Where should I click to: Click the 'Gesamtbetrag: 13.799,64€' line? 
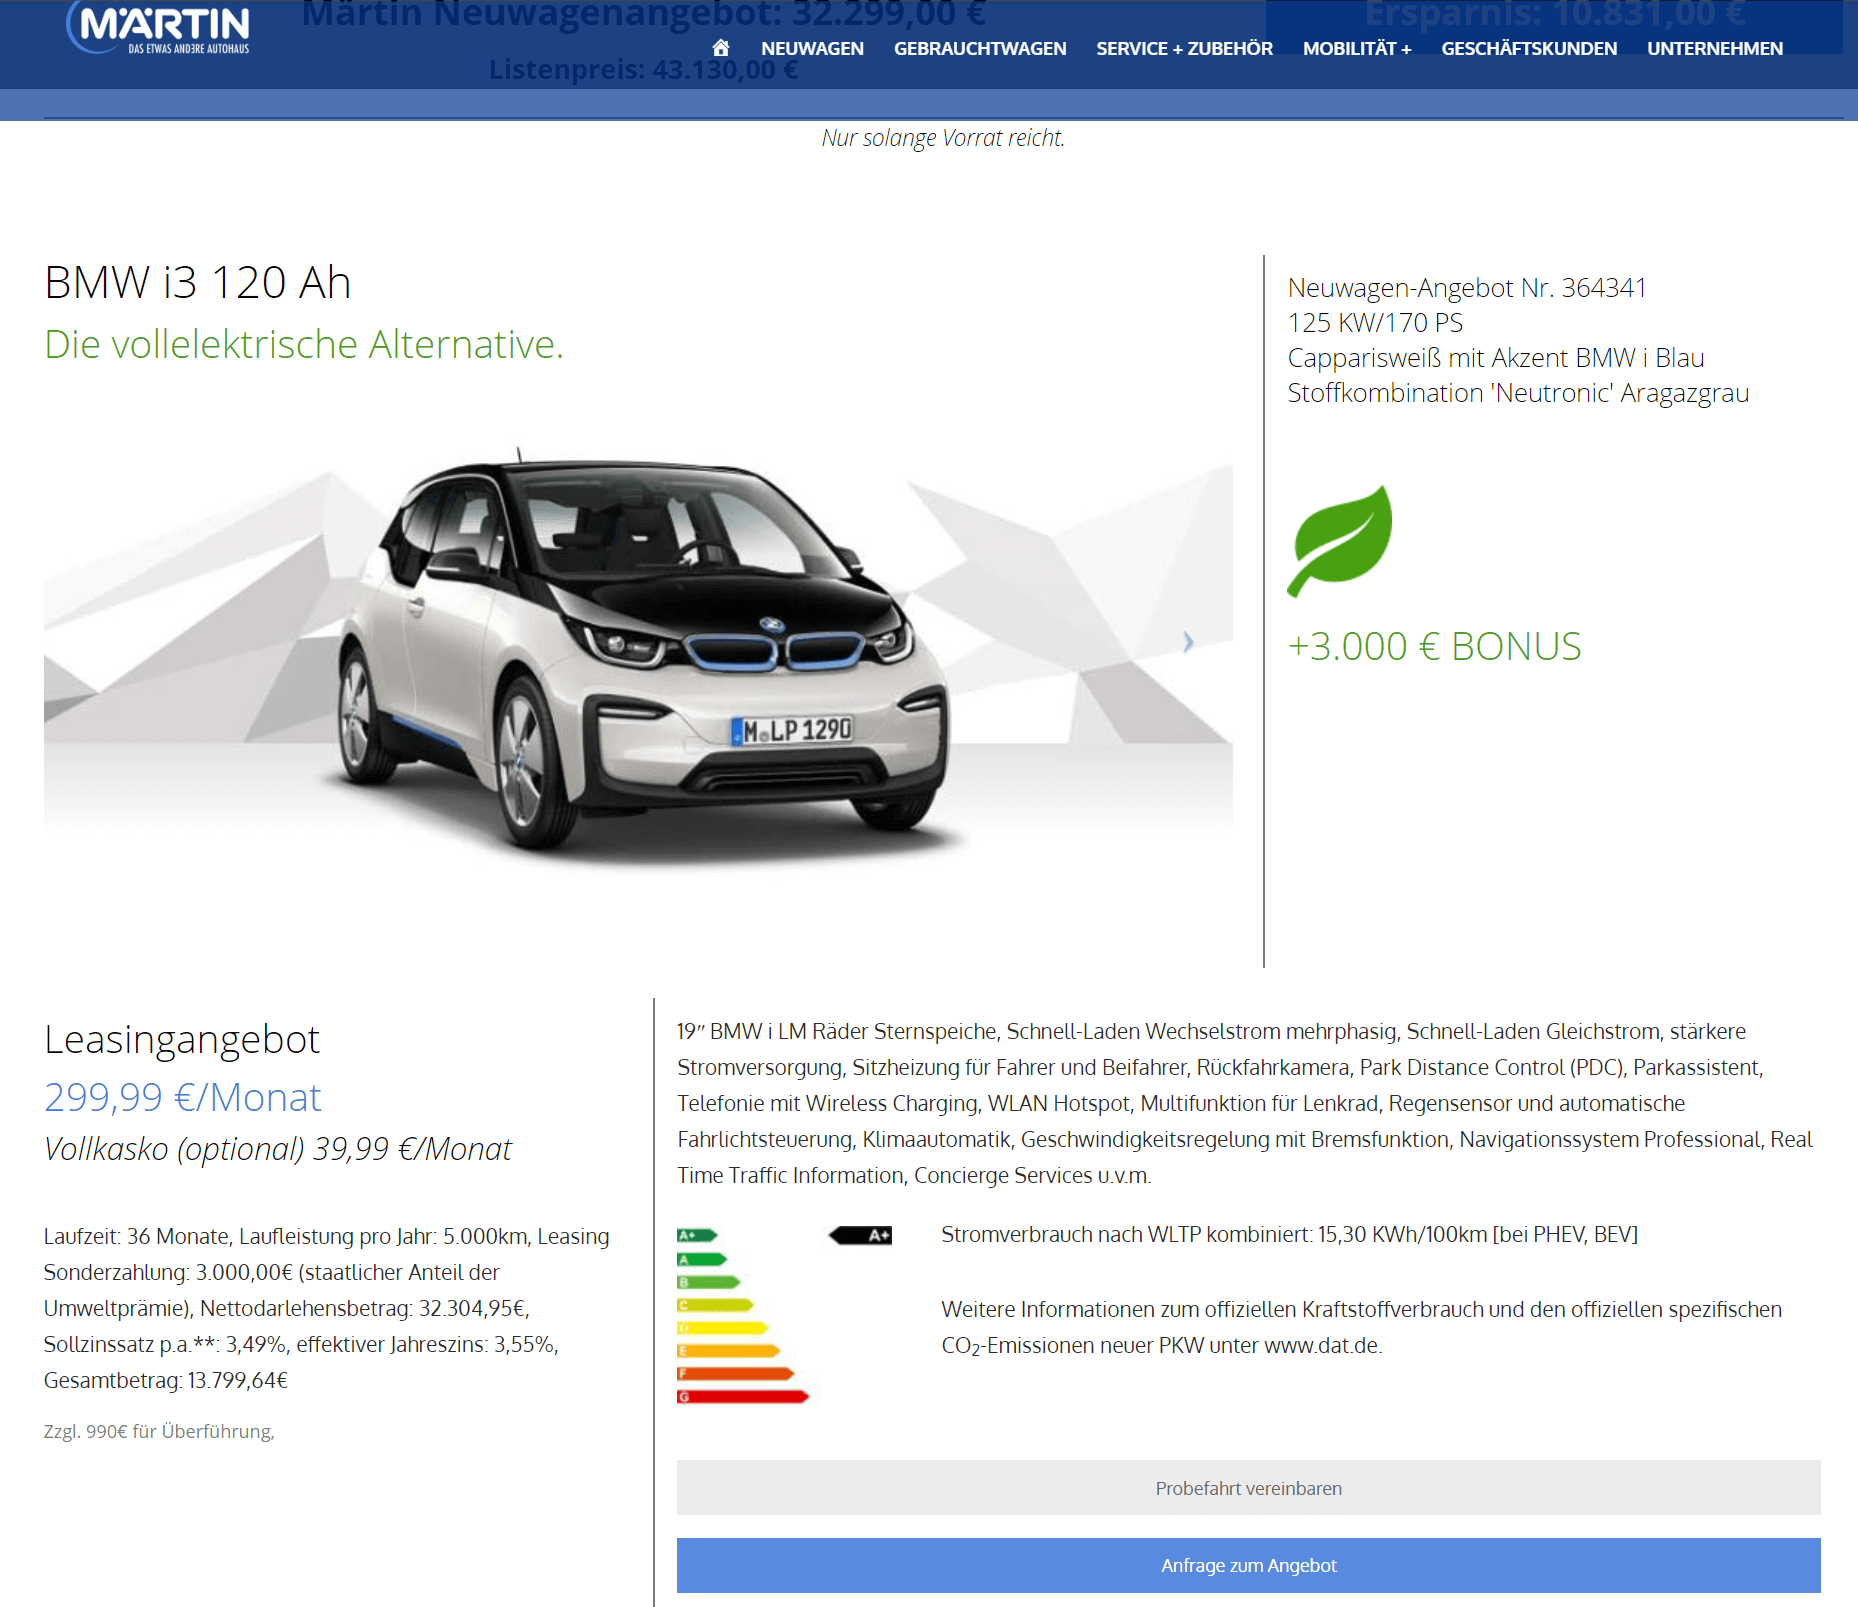[x=166, y=1381]
